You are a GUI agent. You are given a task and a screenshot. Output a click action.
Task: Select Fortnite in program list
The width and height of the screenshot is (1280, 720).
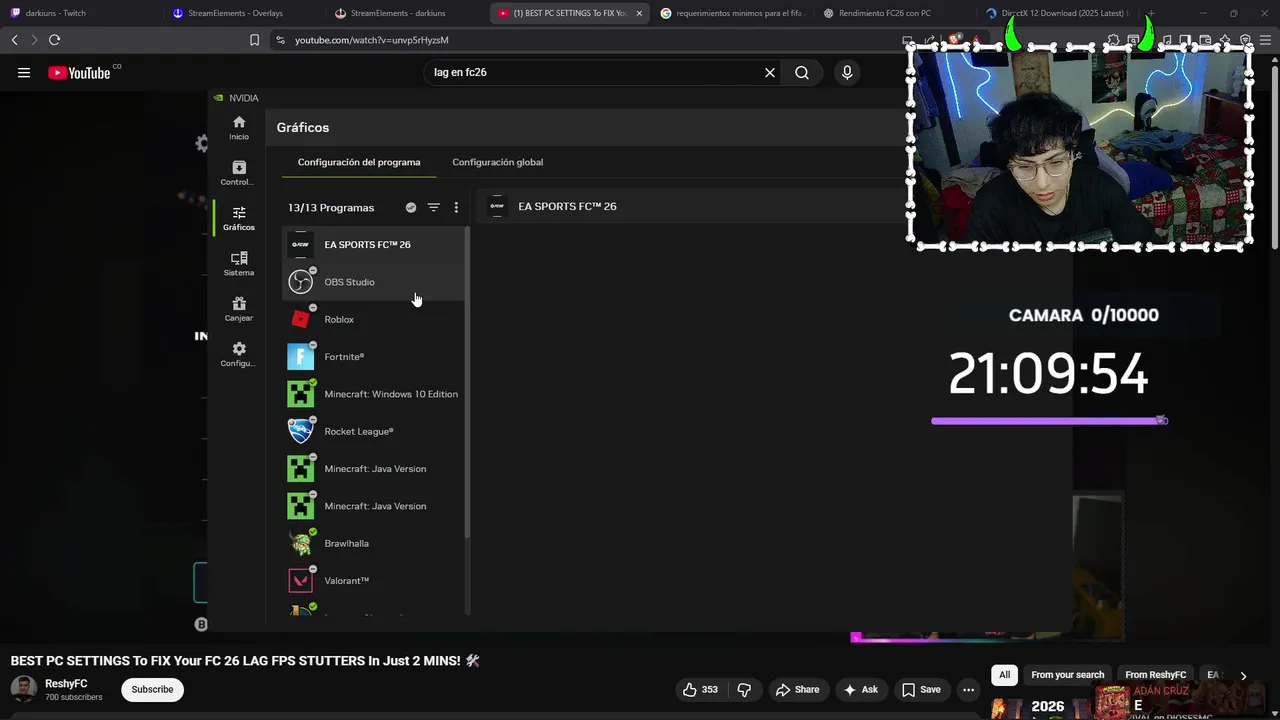click(x=375, y=357)
